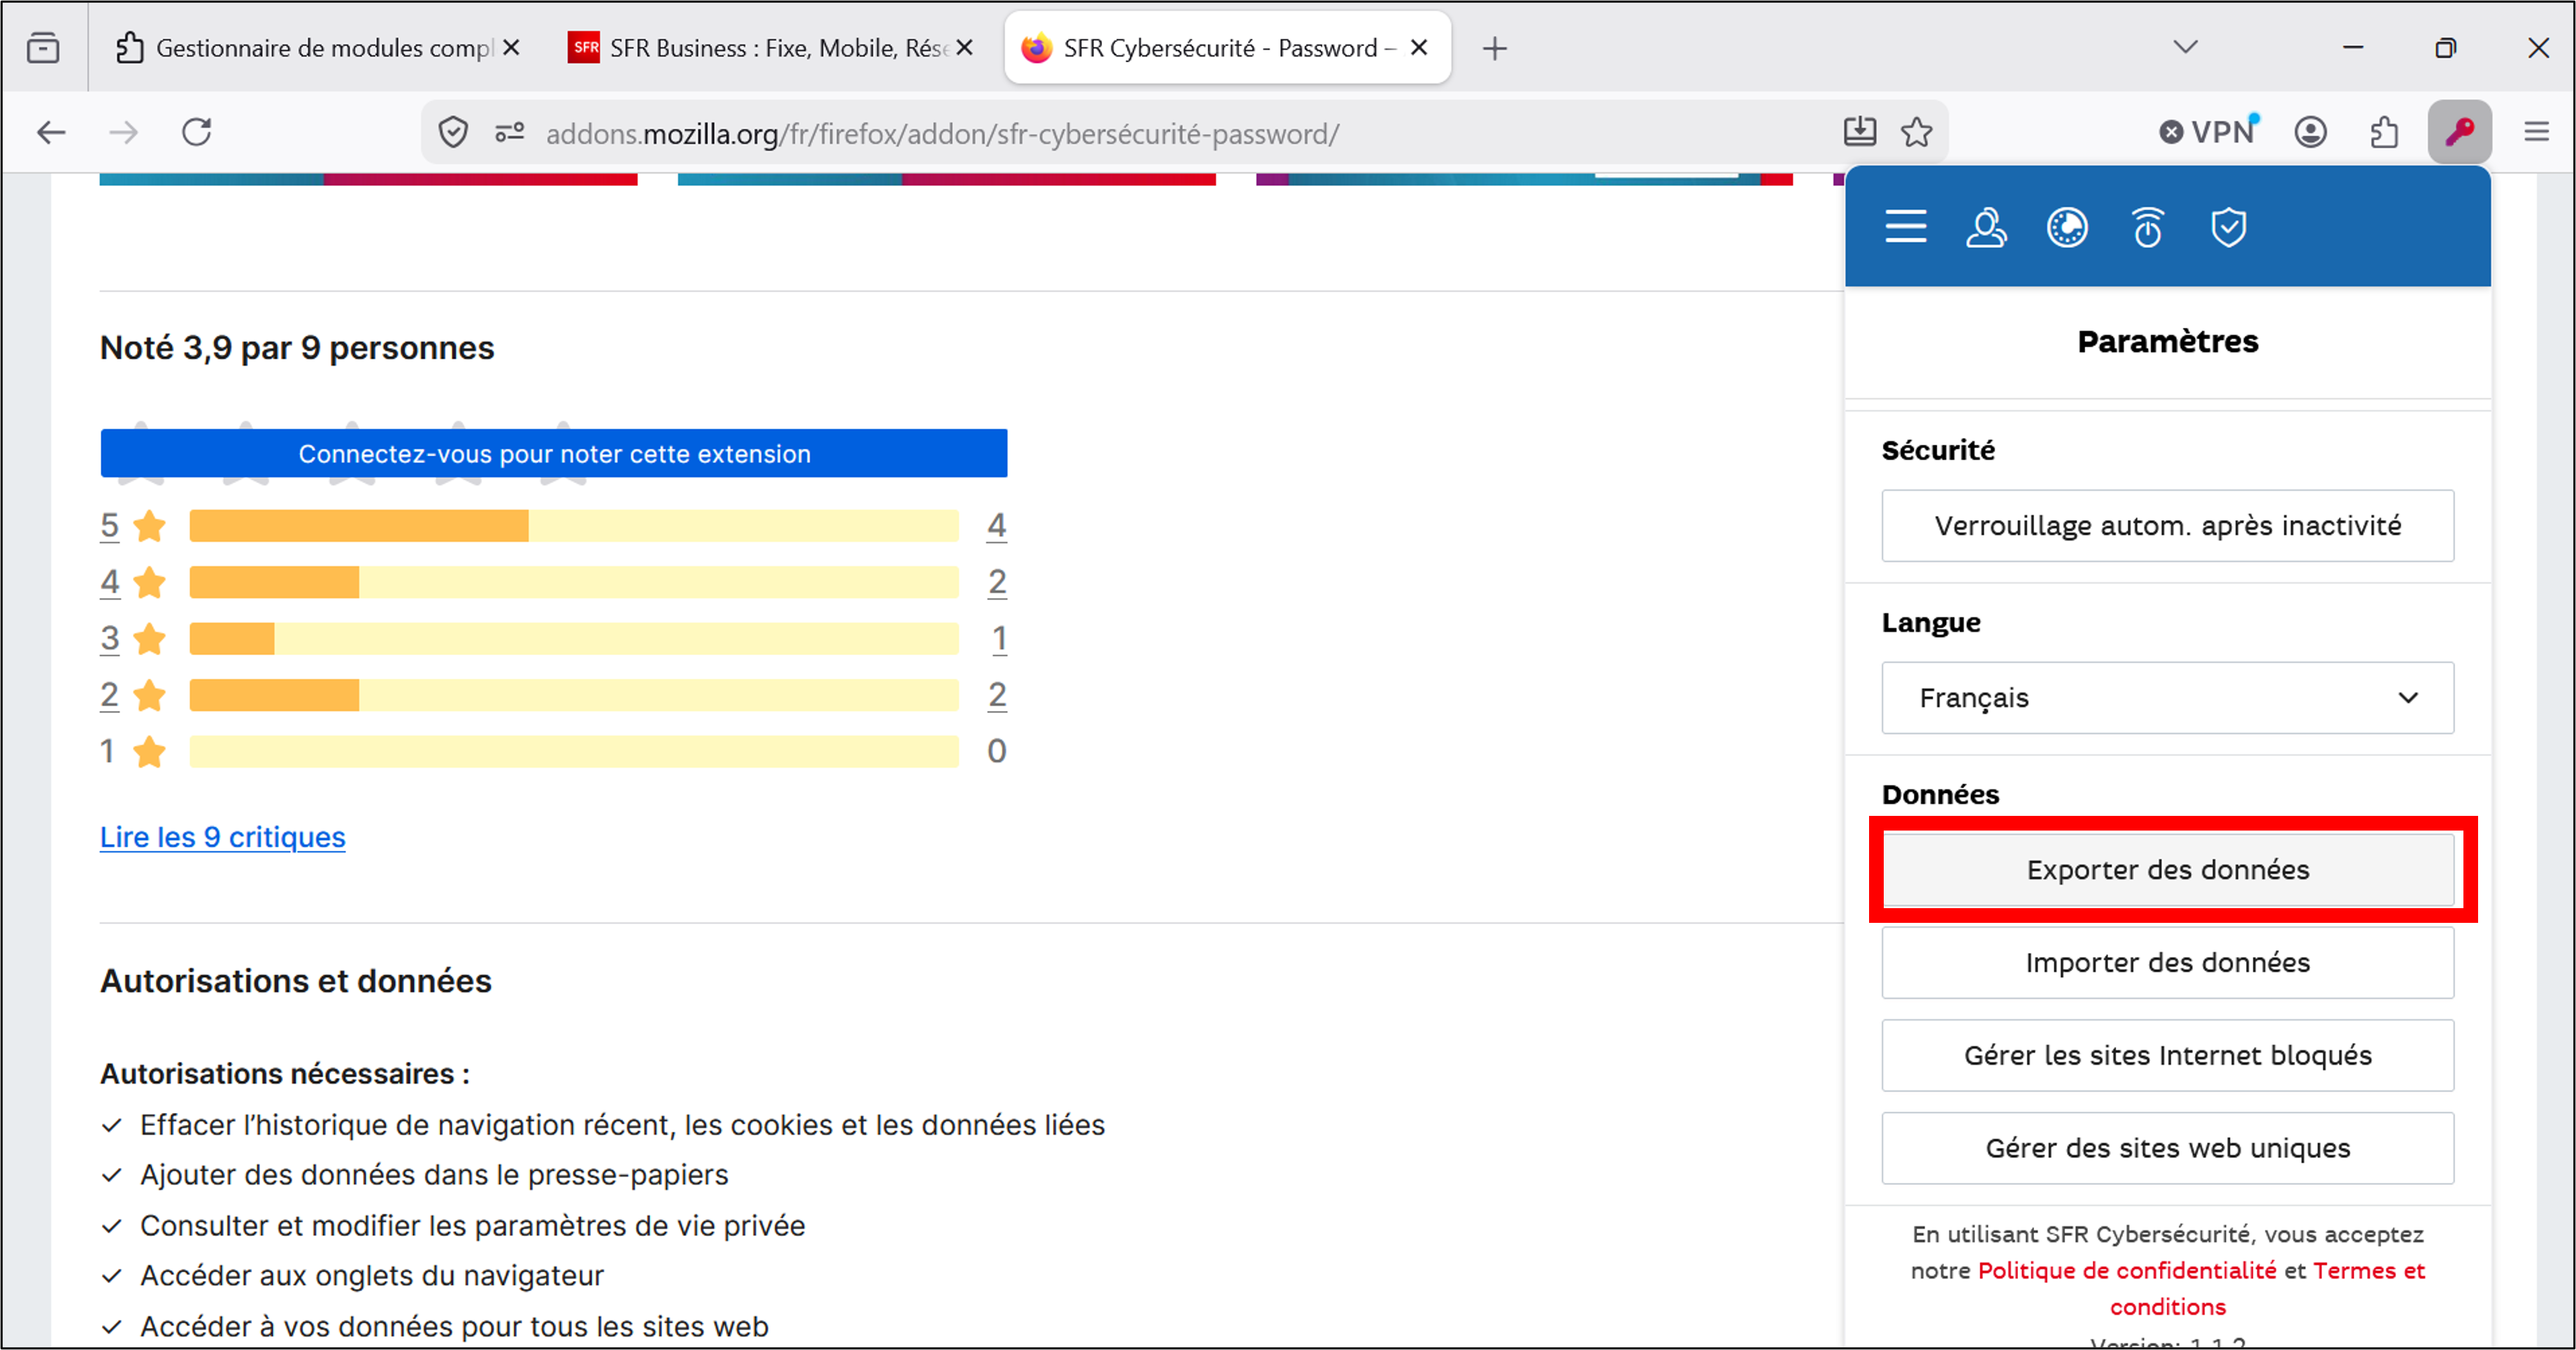This screenshot has height=1350, width=2576.
Task: Click the 2-star rating bar
Action: (574, 695)
